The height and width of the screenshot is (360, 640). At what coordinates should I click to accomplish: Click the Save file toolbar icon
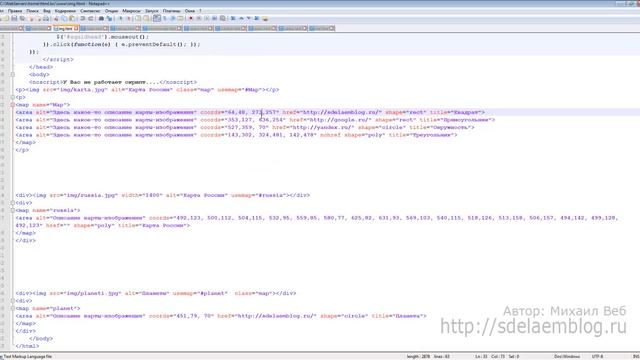(14, 18)
